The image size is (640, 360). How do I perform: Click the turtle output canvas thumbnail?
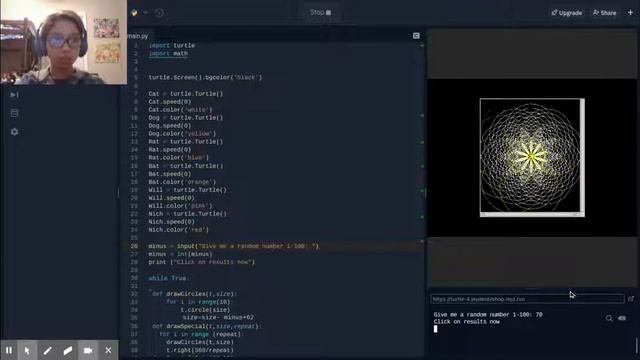click(530, 157)
